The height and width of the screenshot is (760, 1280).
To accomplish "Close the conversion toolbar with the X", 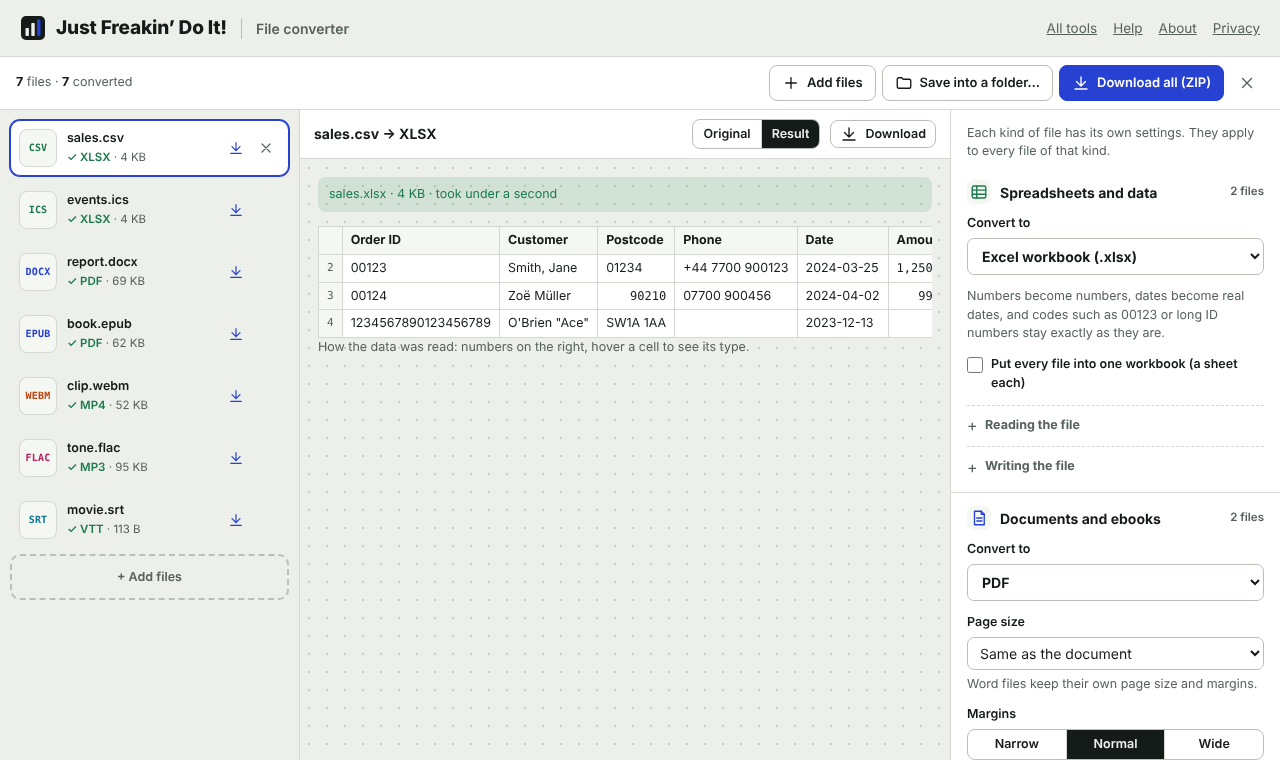I will pos(1247,83).
